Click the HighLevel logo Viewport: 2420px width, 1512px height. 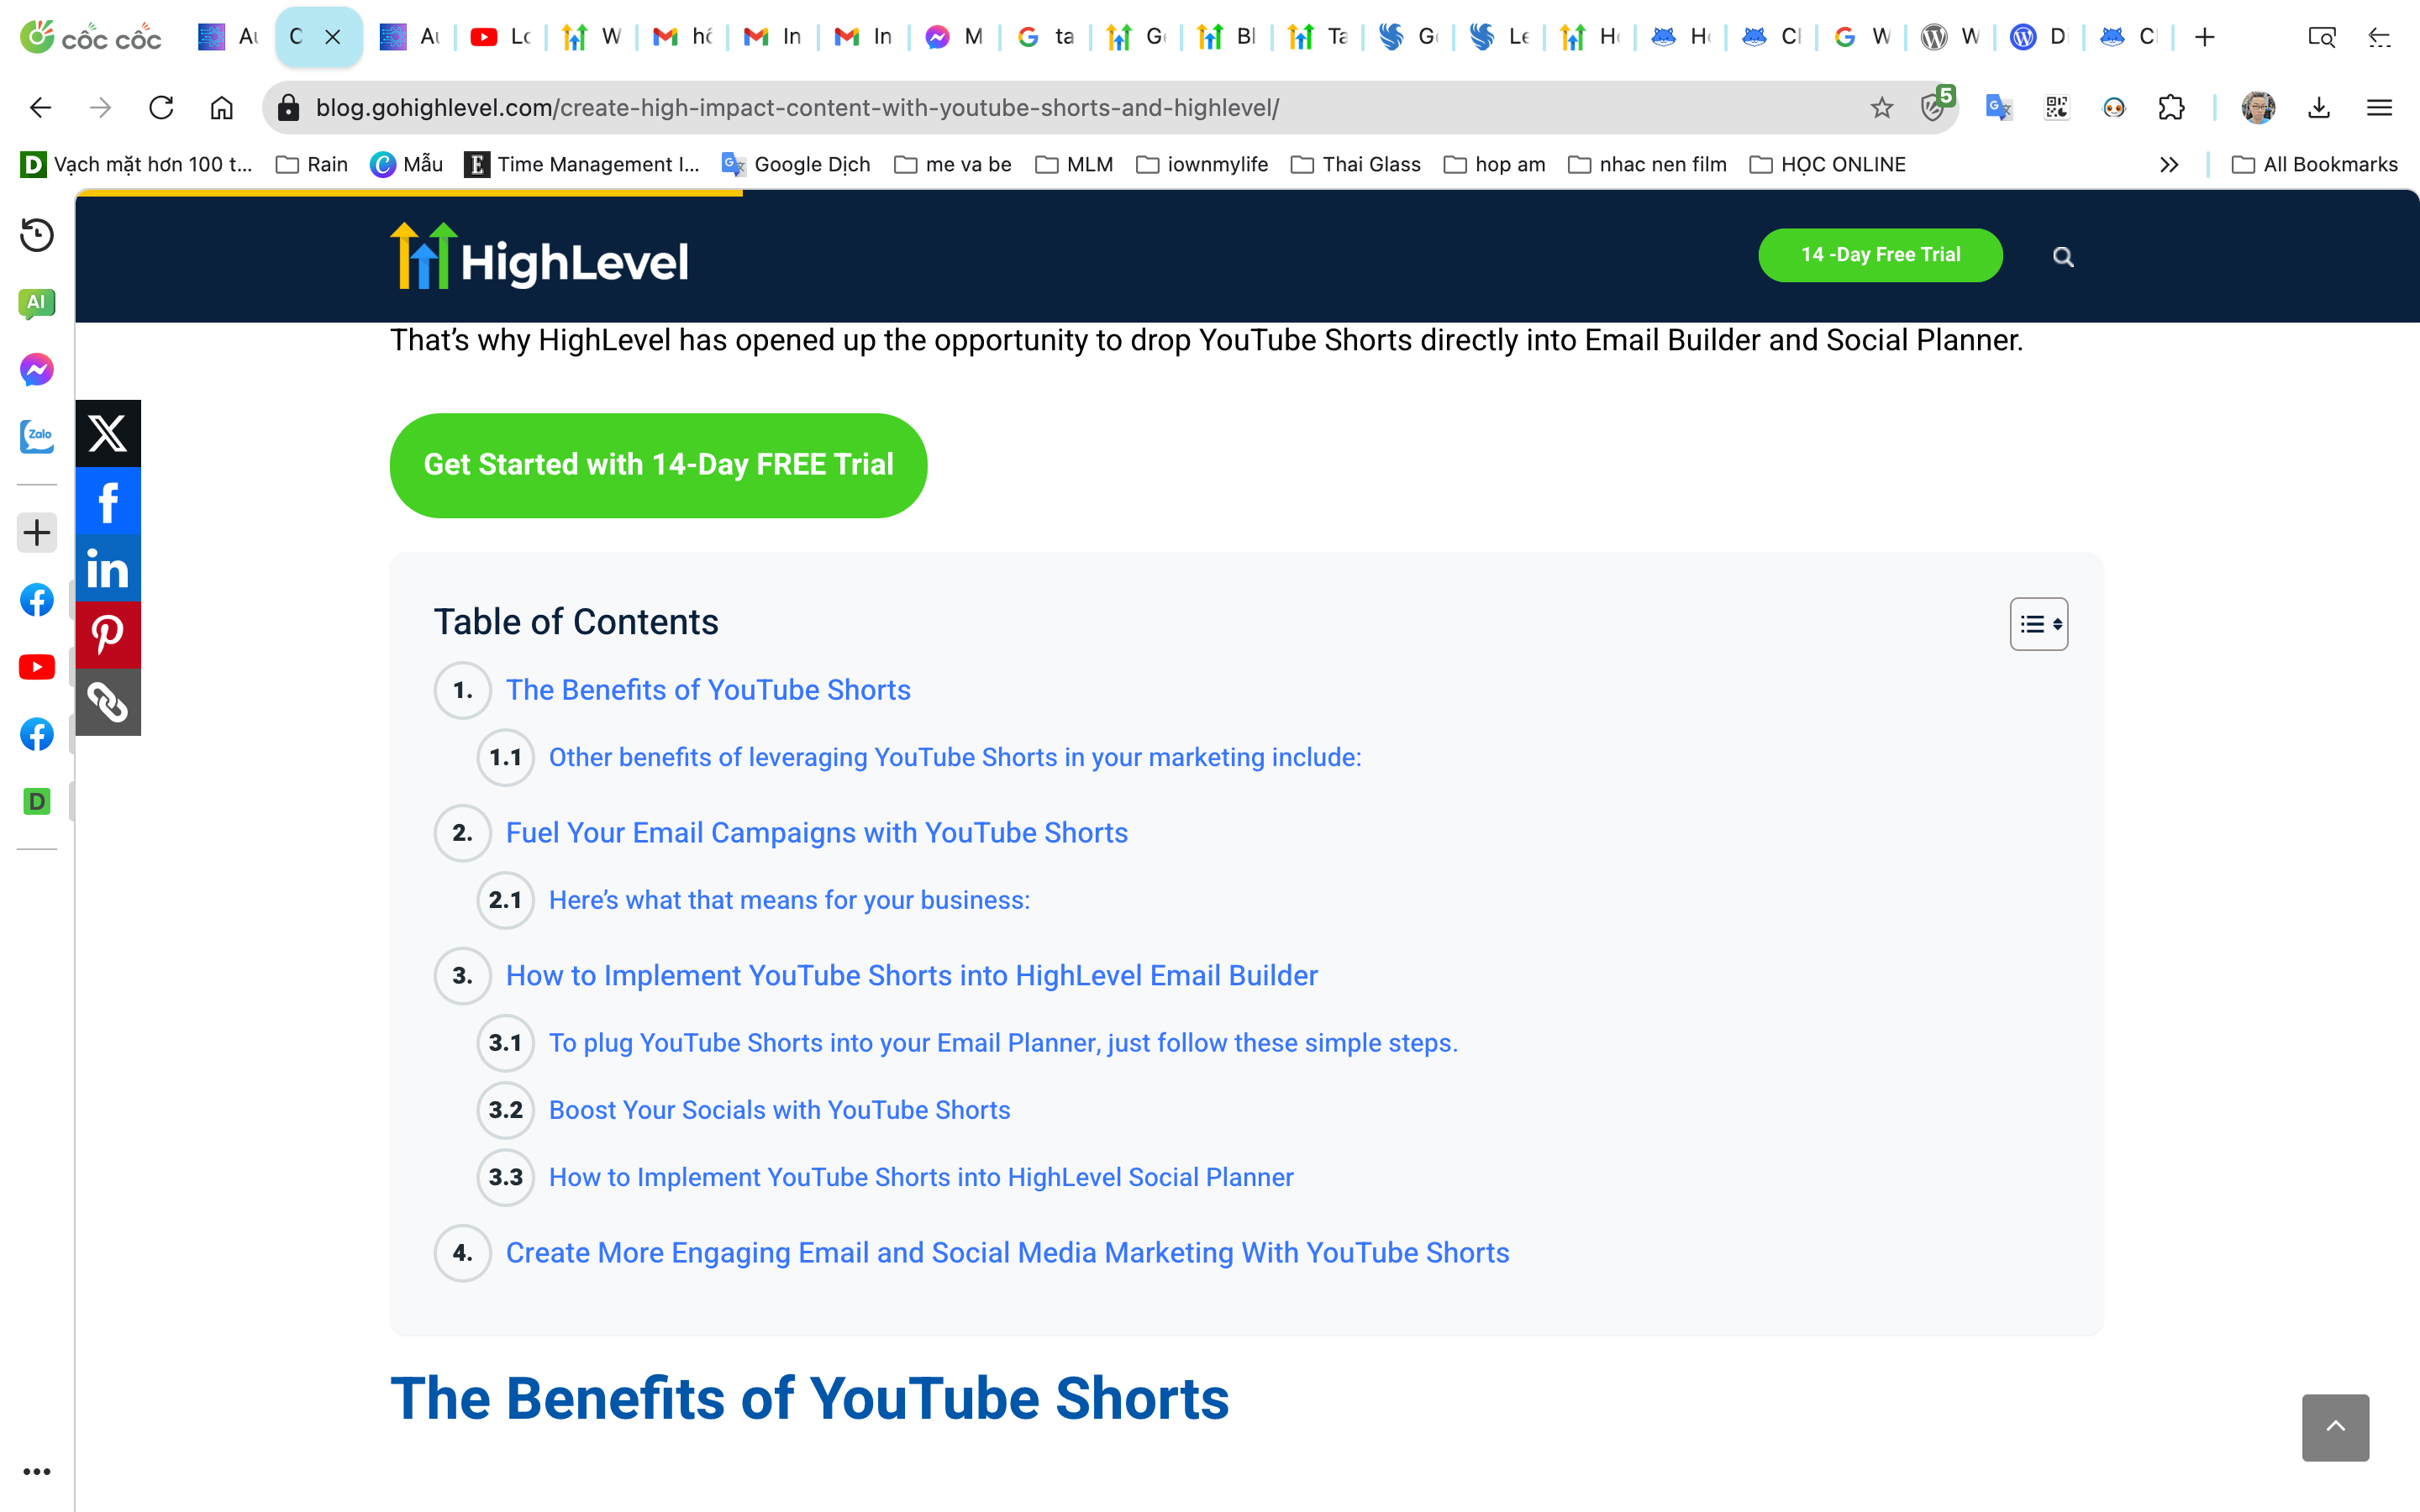539,257
